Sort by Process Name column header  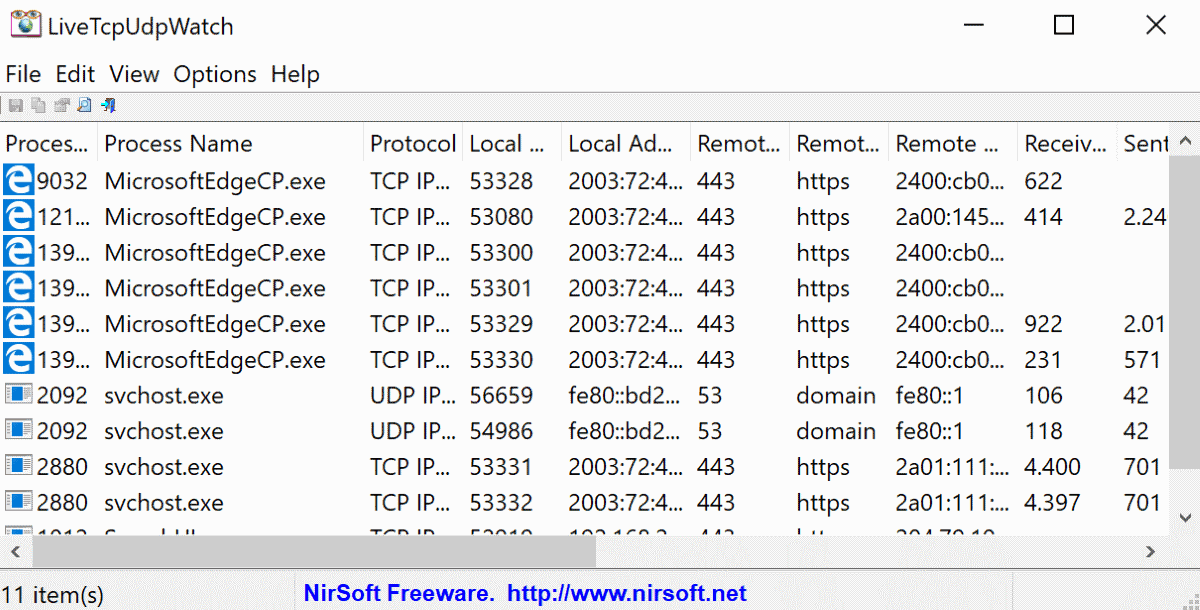point(178,144)
